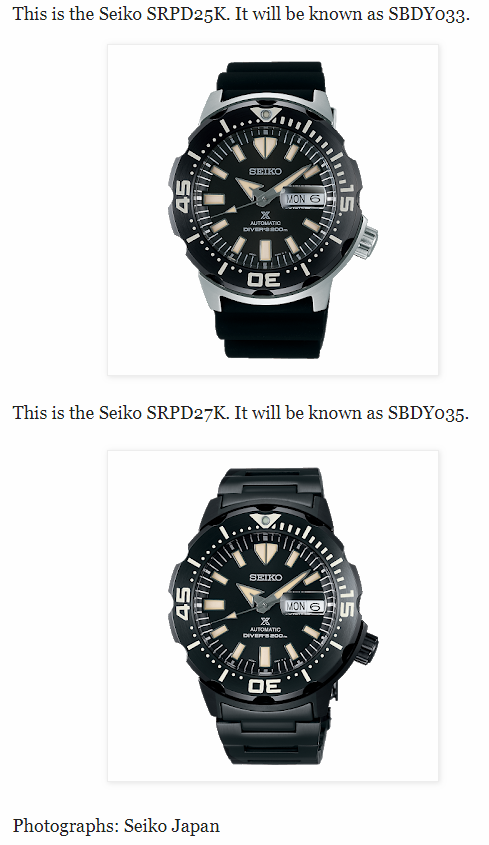Image resolution: width=489 pixels, height=845 pixels.
Task: Click the 15 bezel marker on first watch
Action: 346,197
